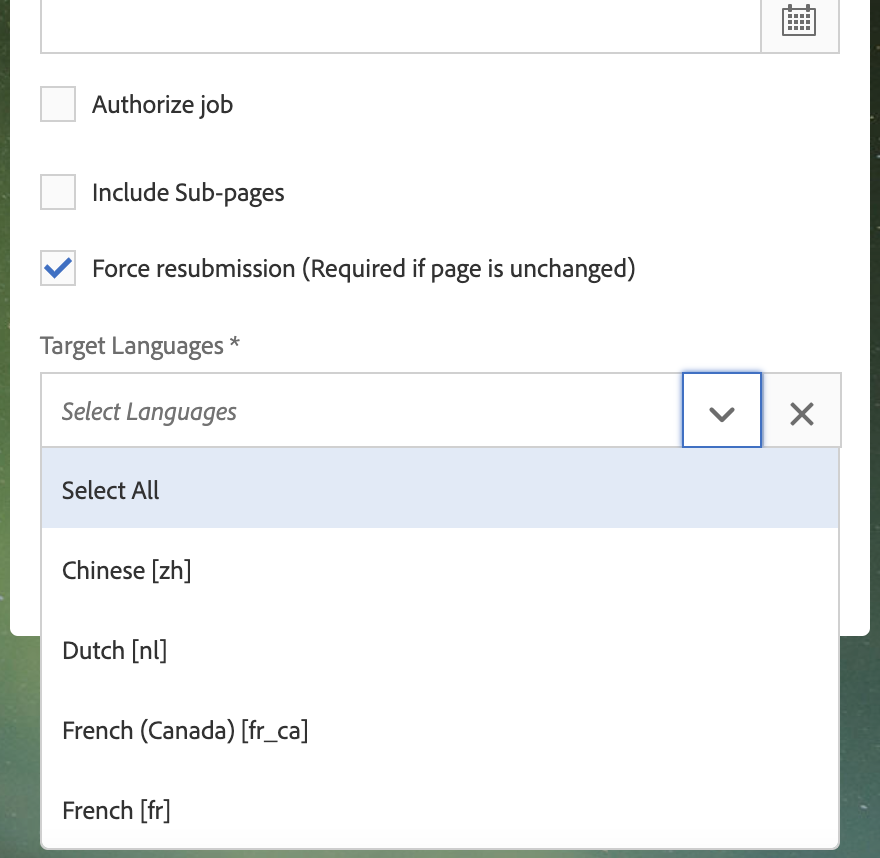Uncheck the Force resubmission checkbox
Viewport: 880px width, 858px height.
tap(58, 268)
